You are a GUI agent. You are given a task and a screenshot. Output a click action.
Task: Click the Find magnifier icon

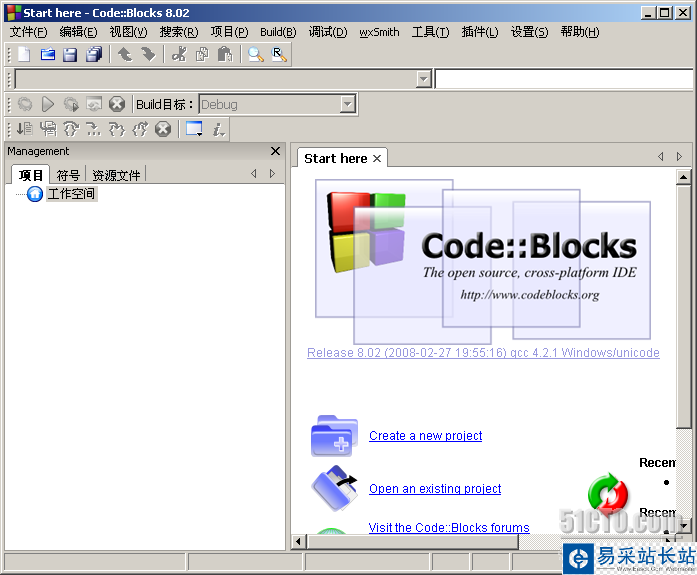(256, 55)
